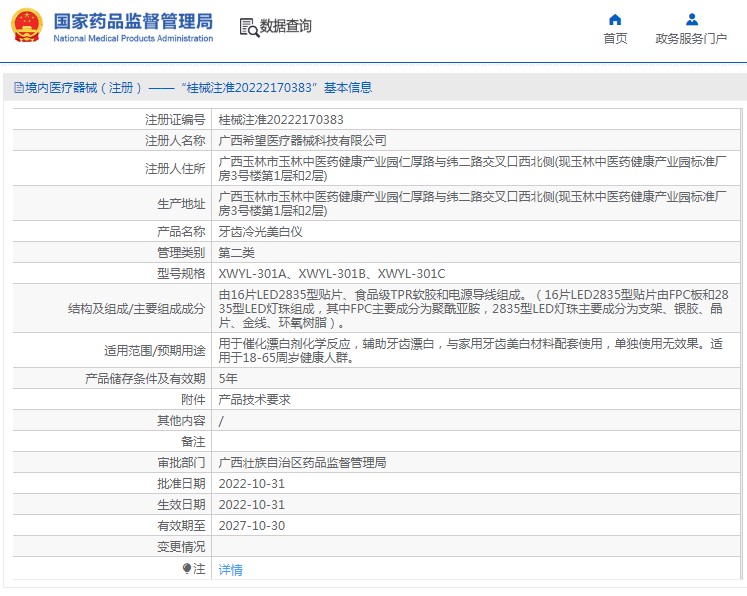Open the 详情 details link

[x=231, y=569]
